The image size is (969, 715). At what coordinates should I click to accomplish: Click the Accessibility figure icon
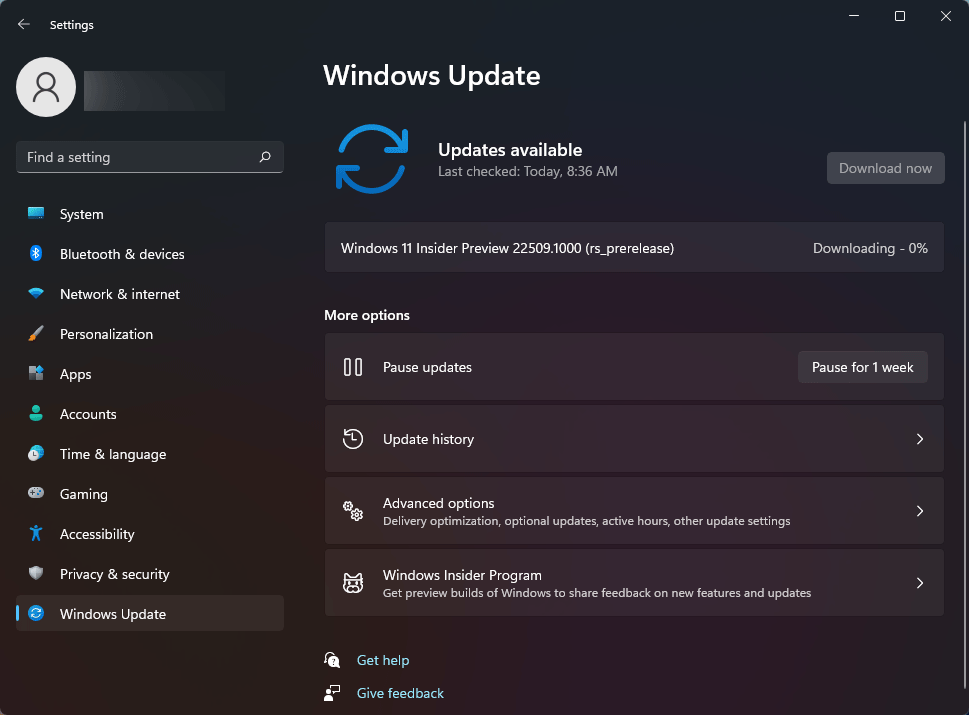[36, 533]
